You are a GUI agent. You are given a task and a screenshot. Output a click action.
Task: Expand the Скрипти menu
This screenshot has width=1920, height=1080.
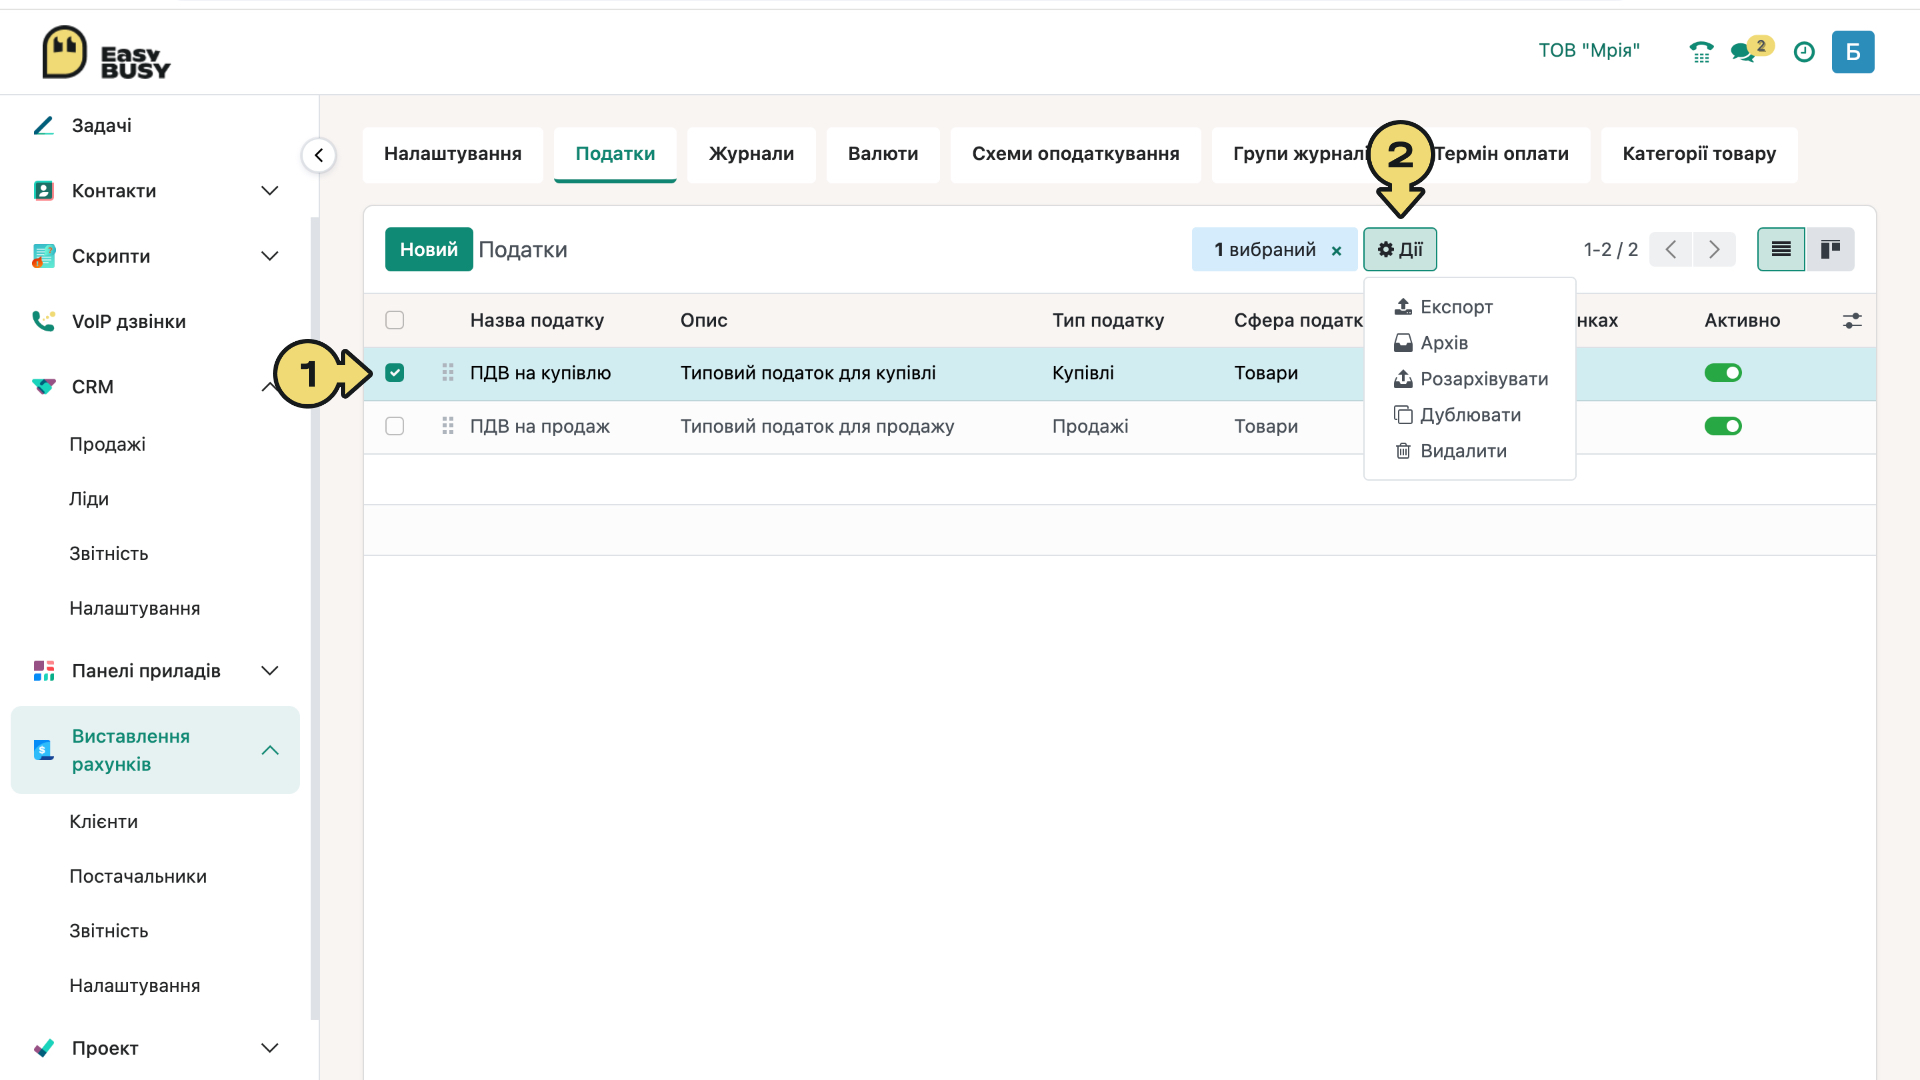click(269, 256)
